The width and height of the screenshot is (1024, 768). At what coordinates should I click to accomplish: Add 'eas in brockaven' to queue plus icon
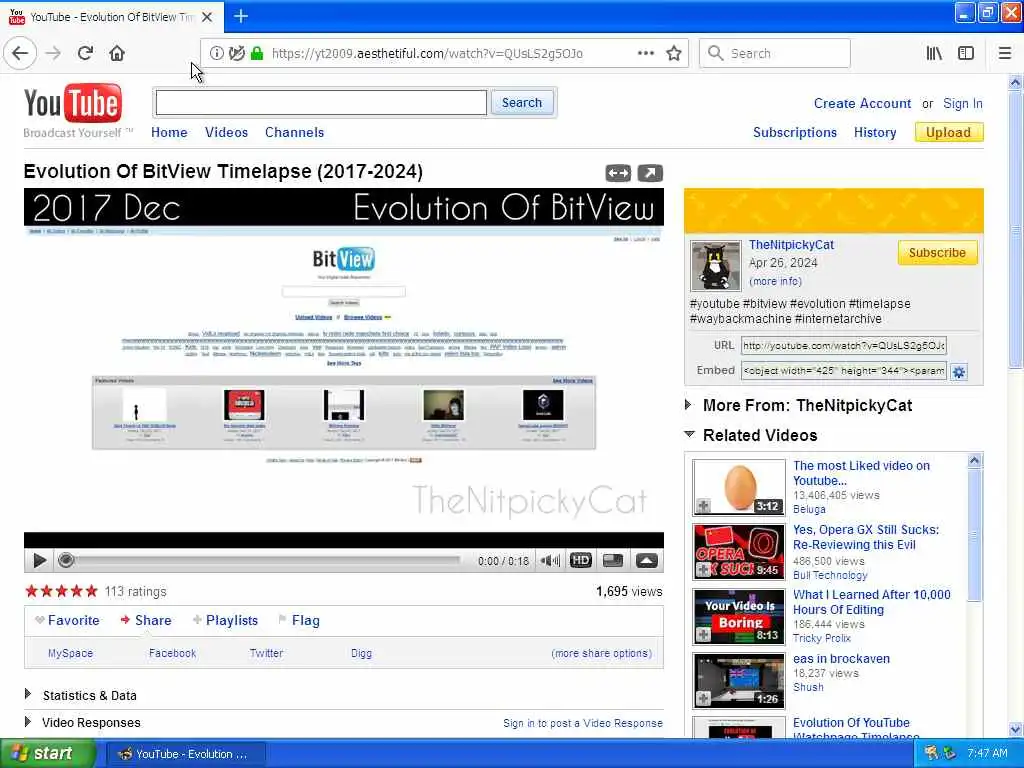coord(703,698)
